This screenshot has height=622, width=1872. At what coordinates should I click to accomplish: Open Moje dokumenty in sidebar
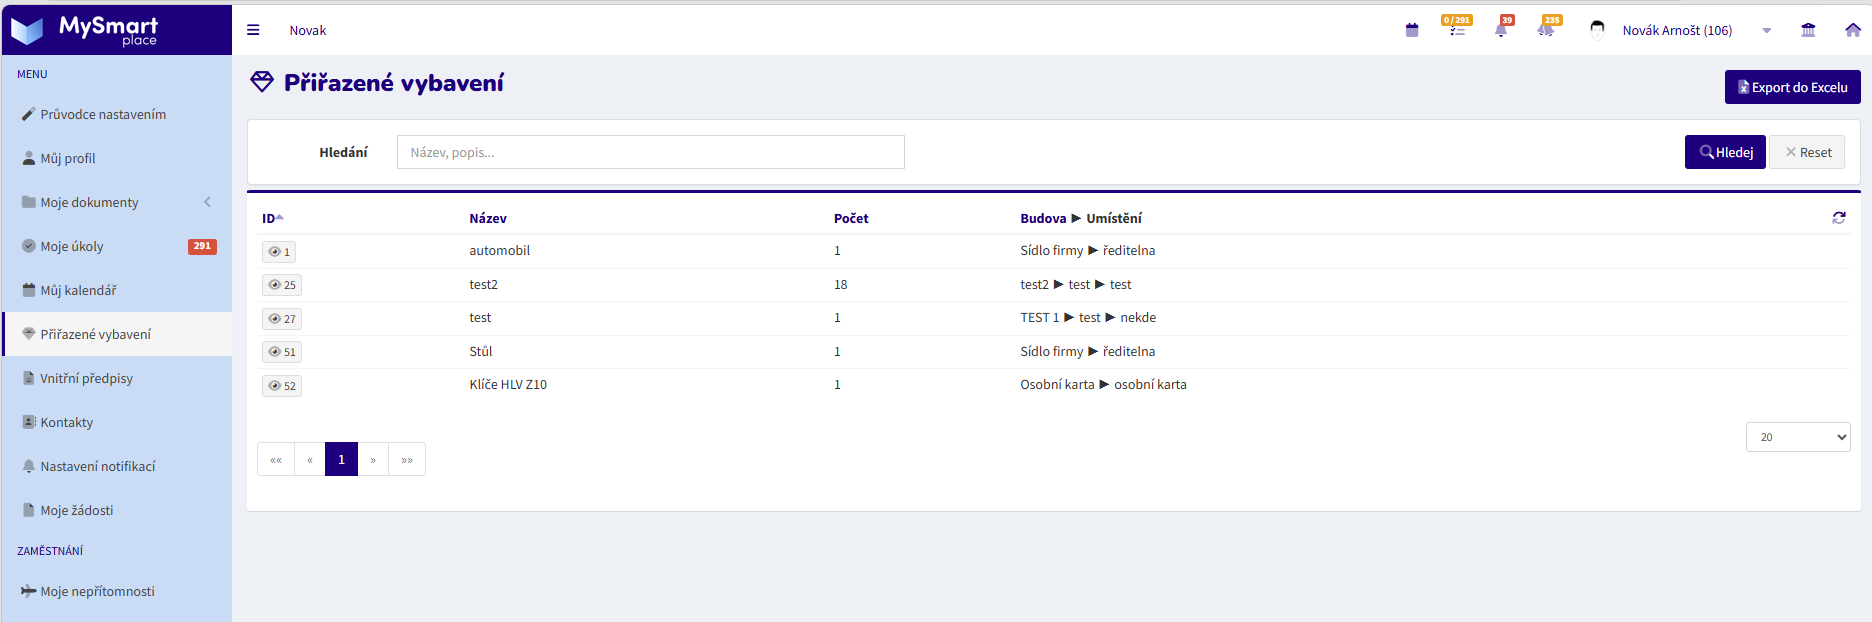coord(117,202)
